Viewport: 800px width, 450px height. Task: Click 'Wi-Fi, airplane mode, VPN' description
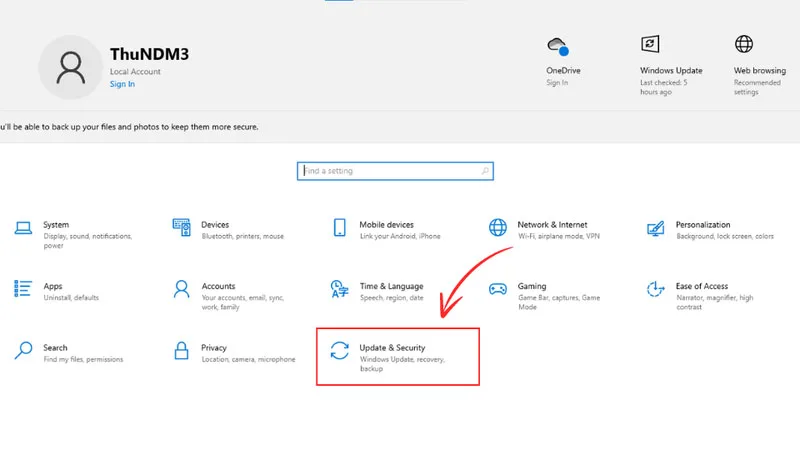[559, 236]
